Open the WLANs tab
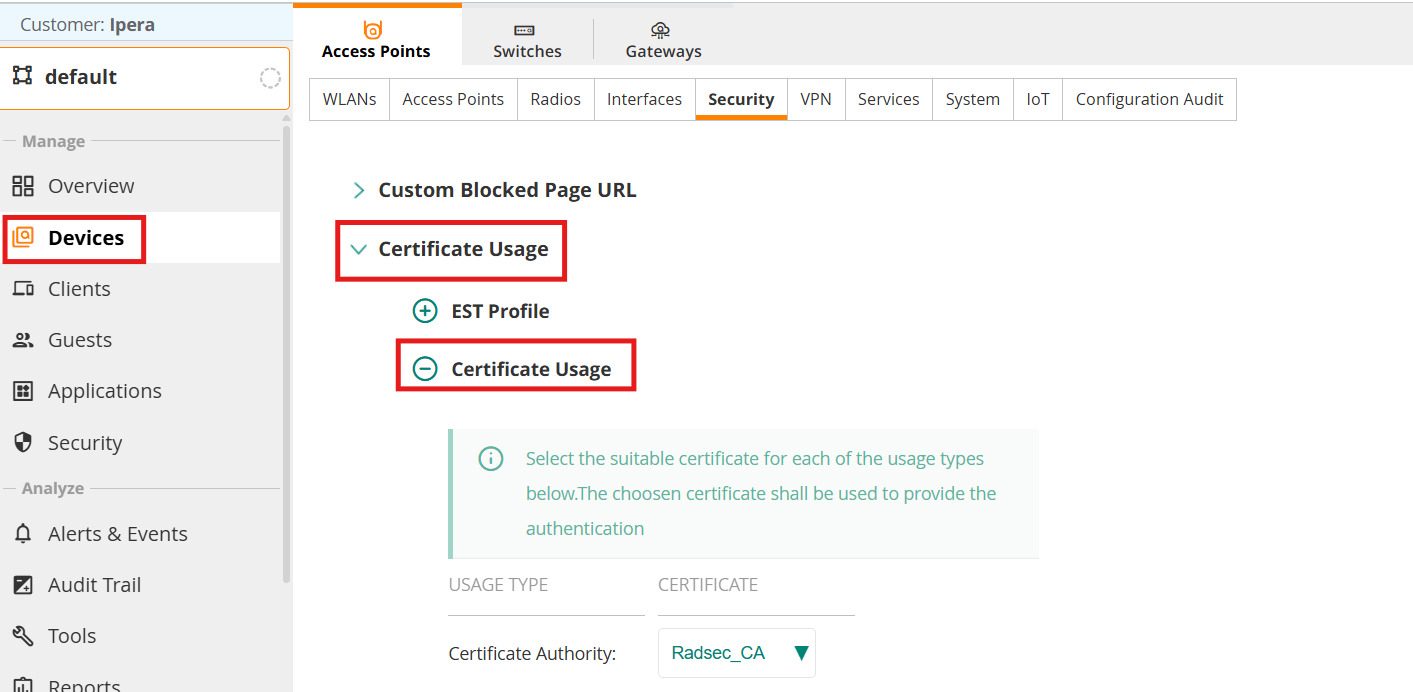This screenshot has width=1413, height=692. click(349, 99)
